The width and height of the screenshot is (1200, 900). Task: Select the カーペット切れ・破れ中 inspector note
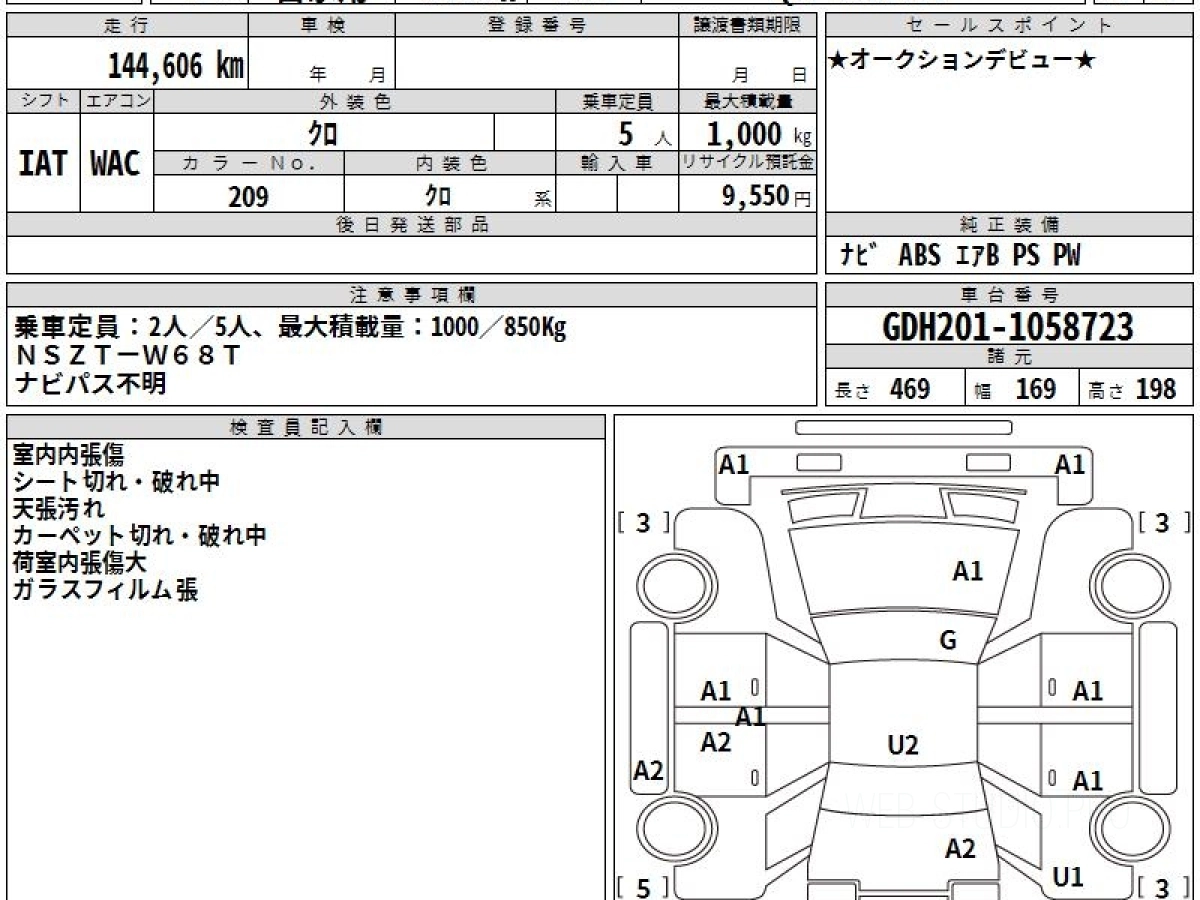click(x=139, y=536)
